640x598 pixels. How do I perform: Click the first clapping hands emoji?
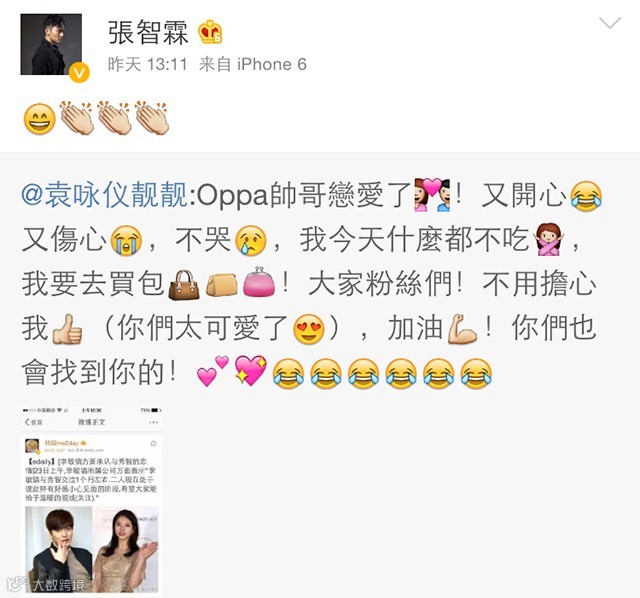(x=77, y=118)
